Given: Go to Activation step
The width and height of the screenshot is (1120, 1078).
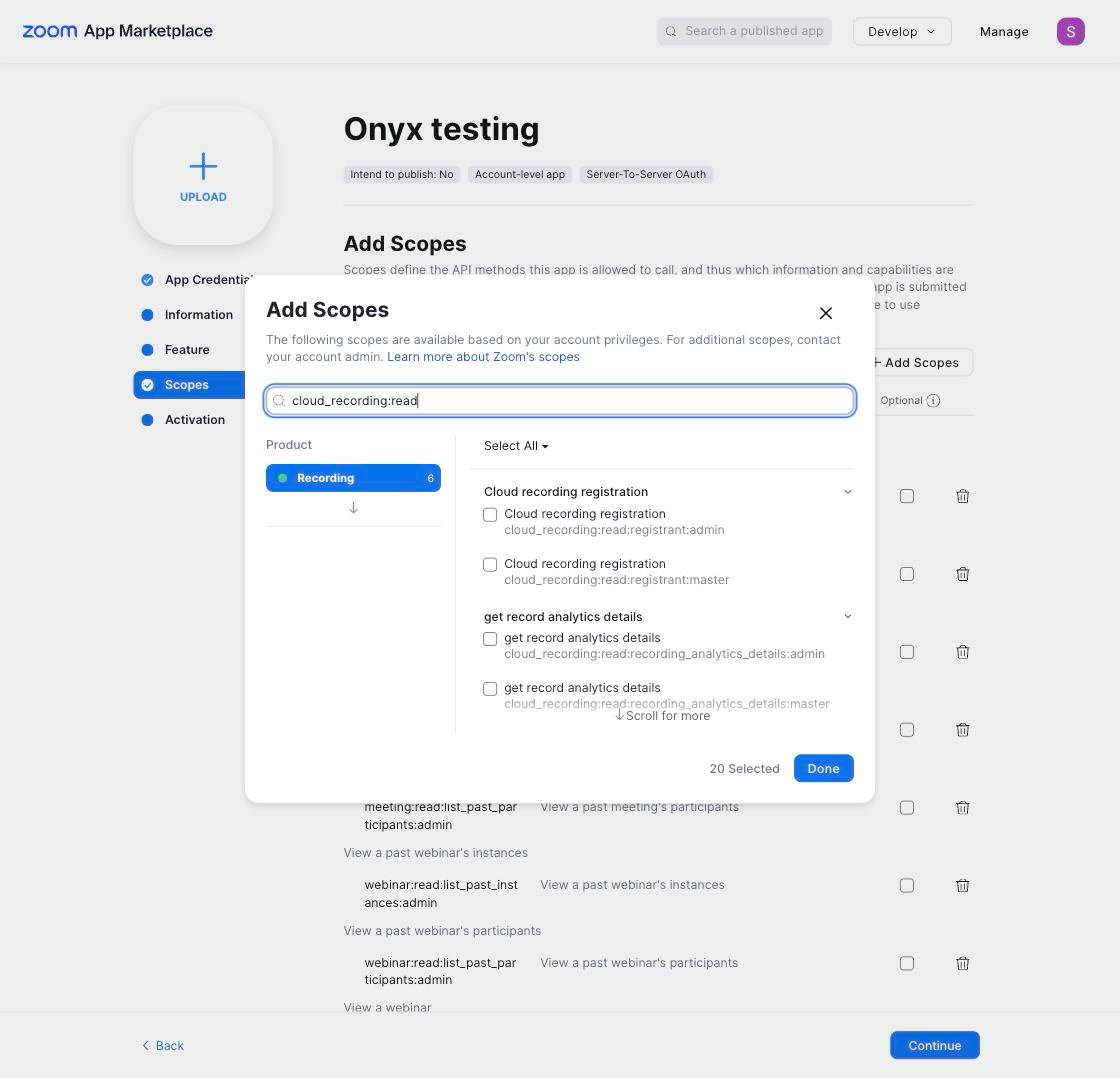Looking at the screenshot, I should click(183, 420).
